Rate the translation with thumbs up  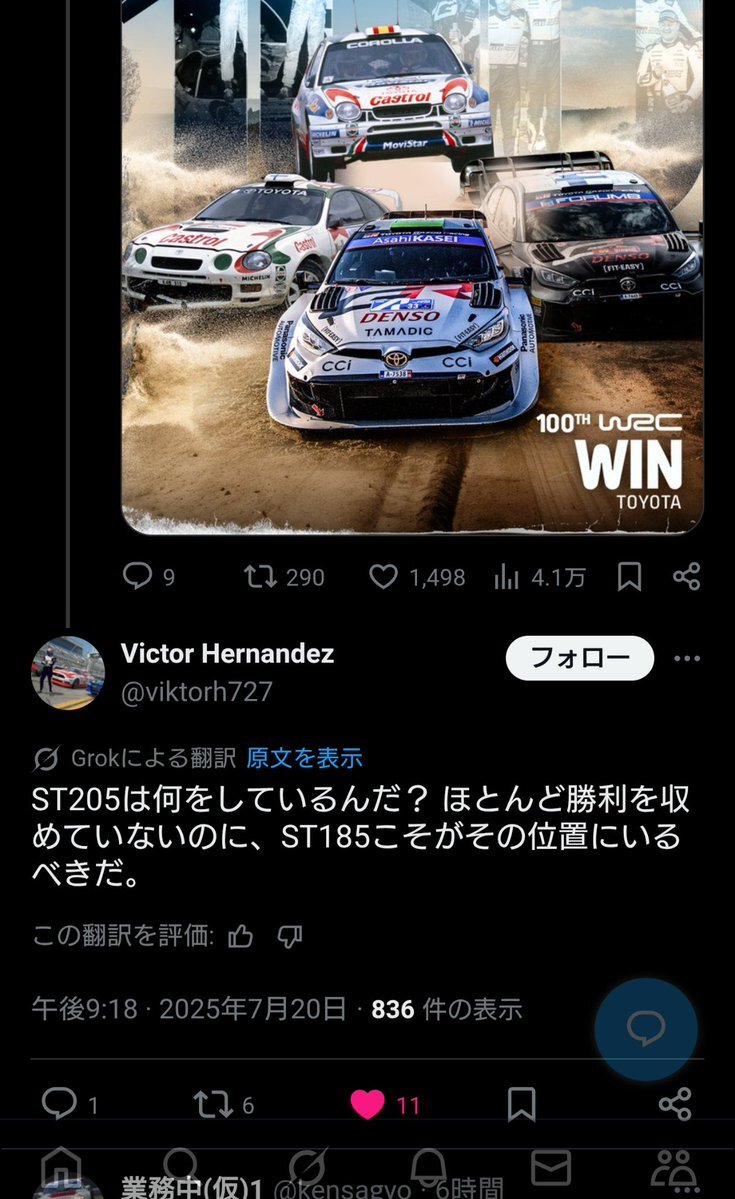tap(241, 936)
